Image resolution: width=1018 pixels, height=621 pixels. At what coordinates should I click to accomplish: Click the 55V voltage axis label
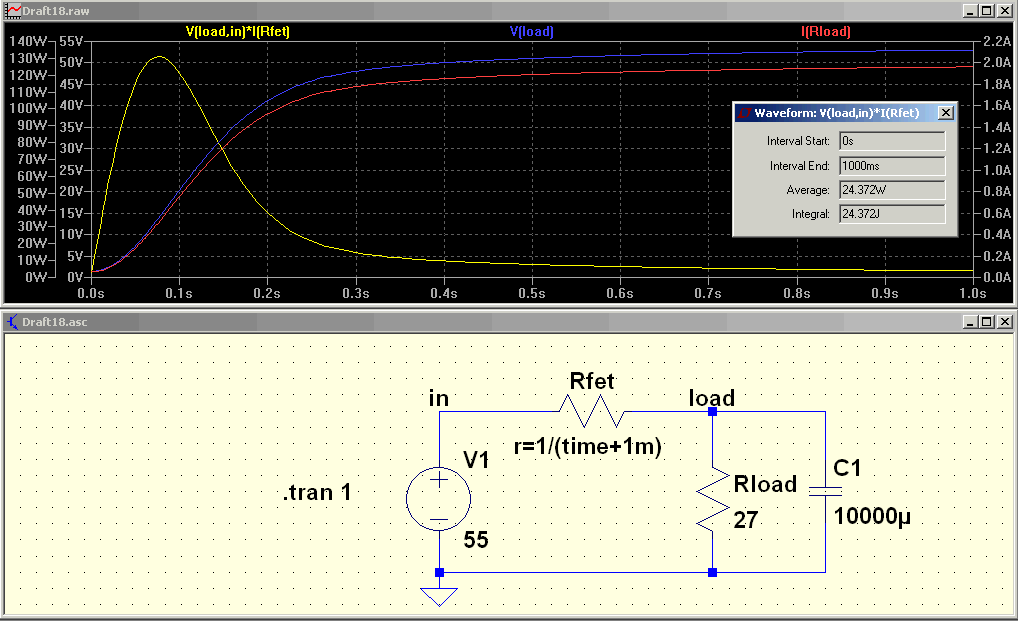point(71,41)
